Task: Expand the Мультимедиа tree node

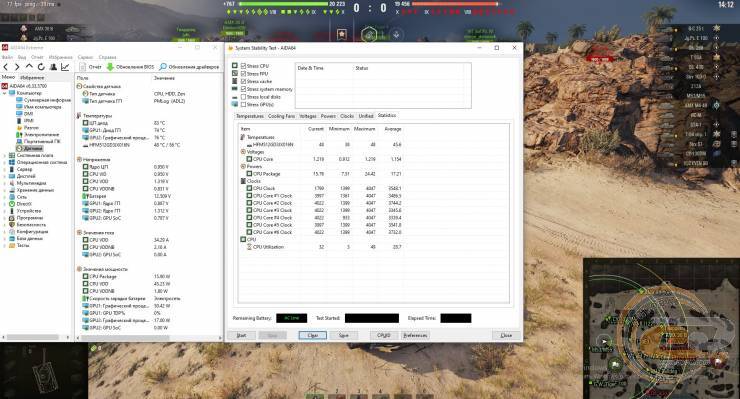Action: click(x=5, y=183)
